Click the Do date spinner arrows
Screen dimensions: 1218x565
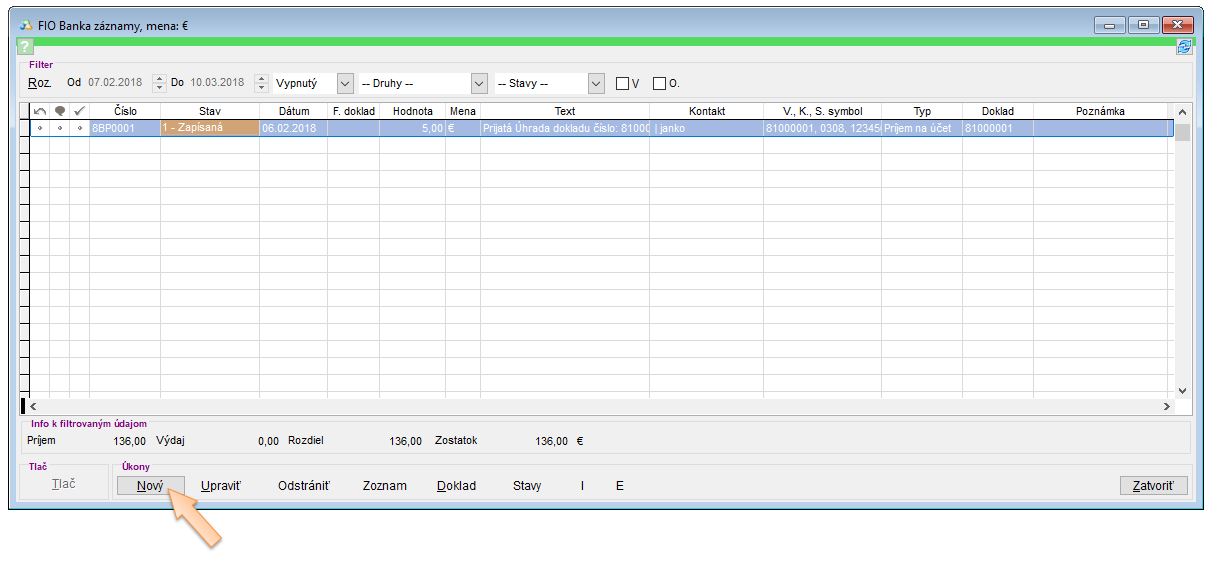point(262,83)
